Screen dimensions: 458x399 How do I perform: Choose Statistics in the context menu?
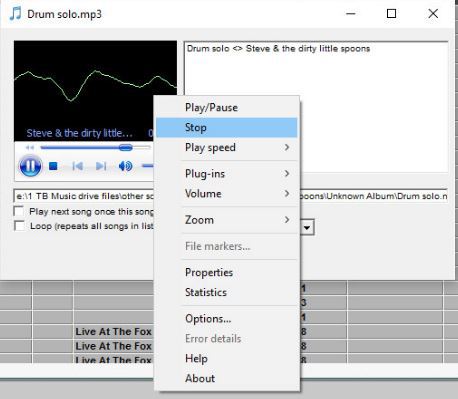tap(227, 292)
